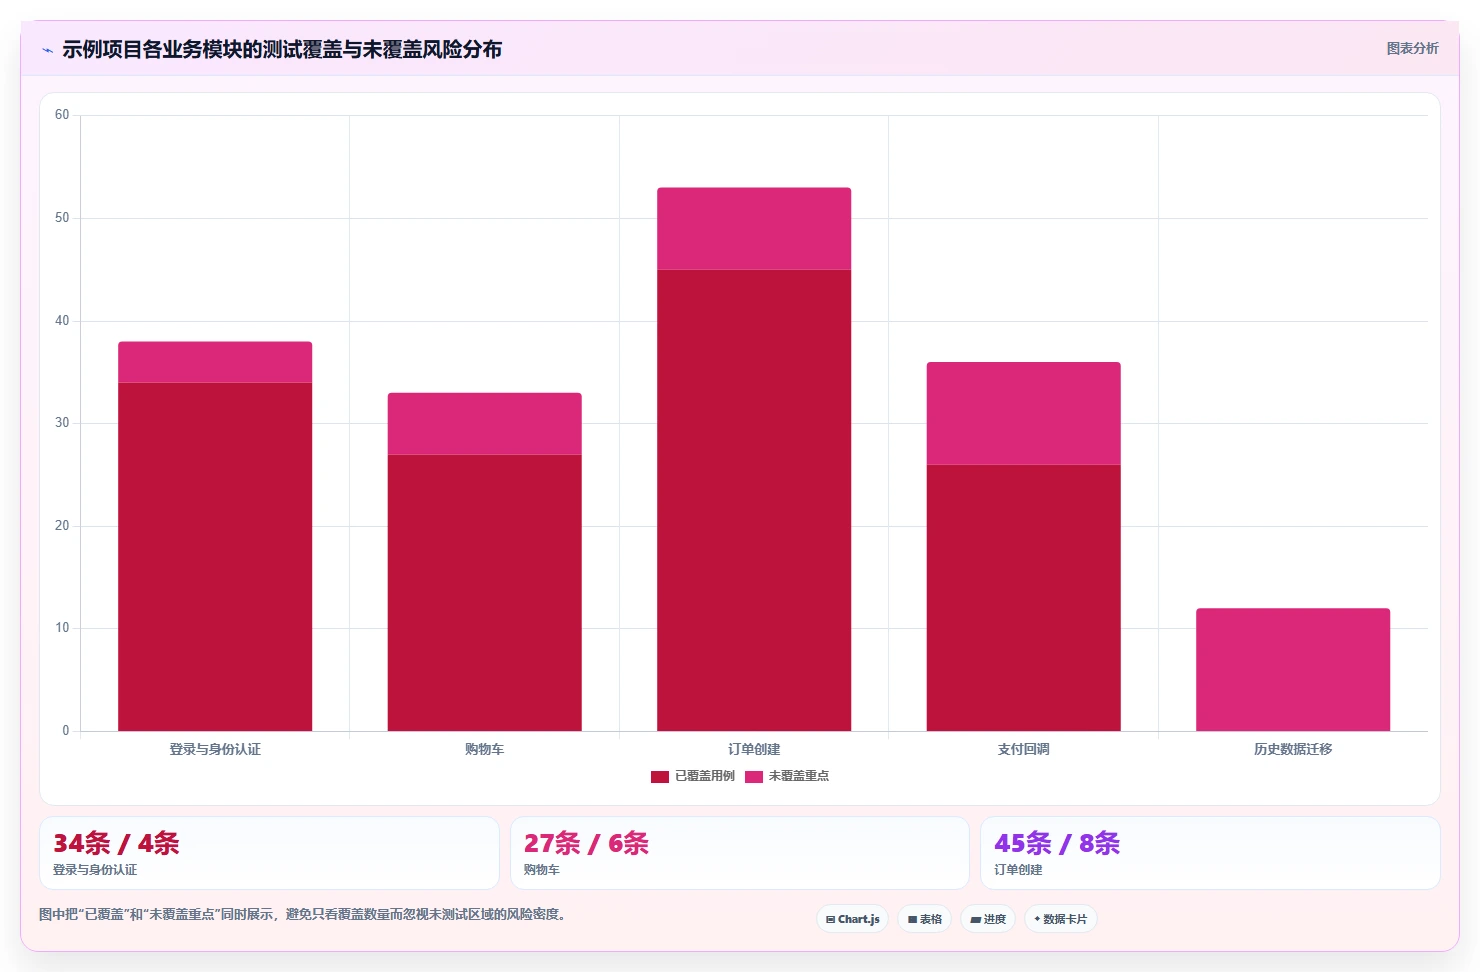Screen dimensions: 1480x972
Task: Click the 历史数据迁移 uncovered bar
Action: pyautogui.click(x=1293, y=669)
